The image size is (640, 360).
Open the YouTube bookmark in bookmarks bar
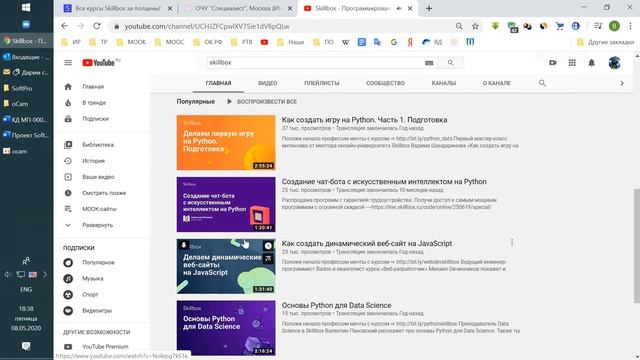click(x=264, y=42)
